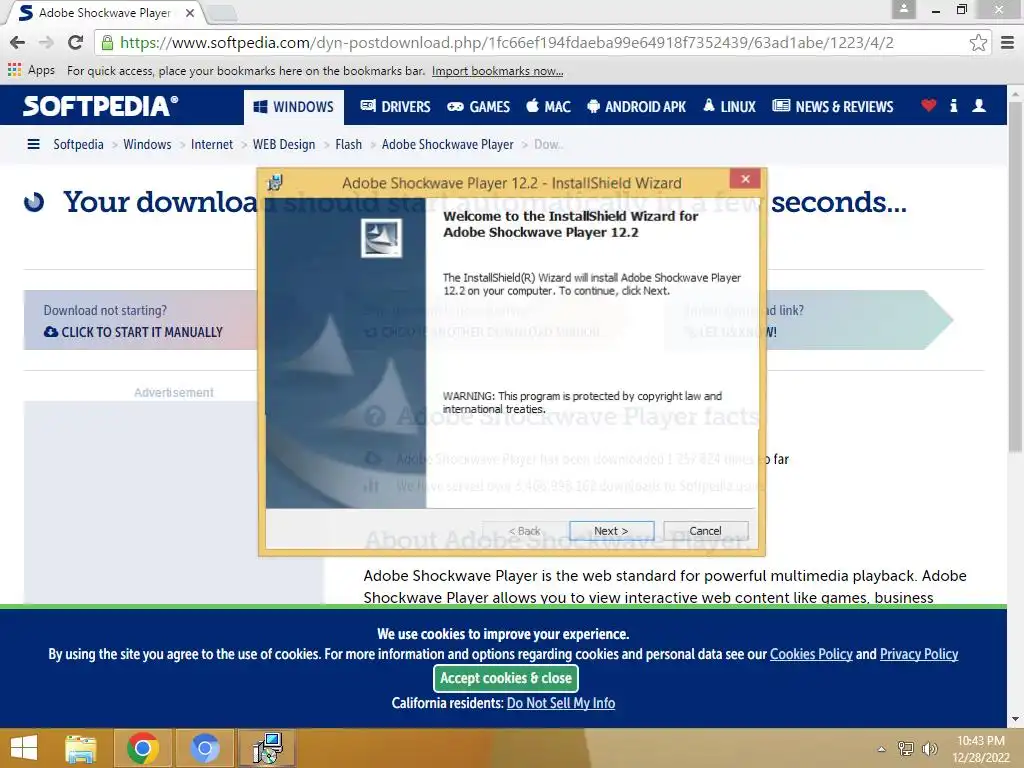Click the Softpedia logo
The height and width of the screenshot is (768, 1024).
[101, 106]
